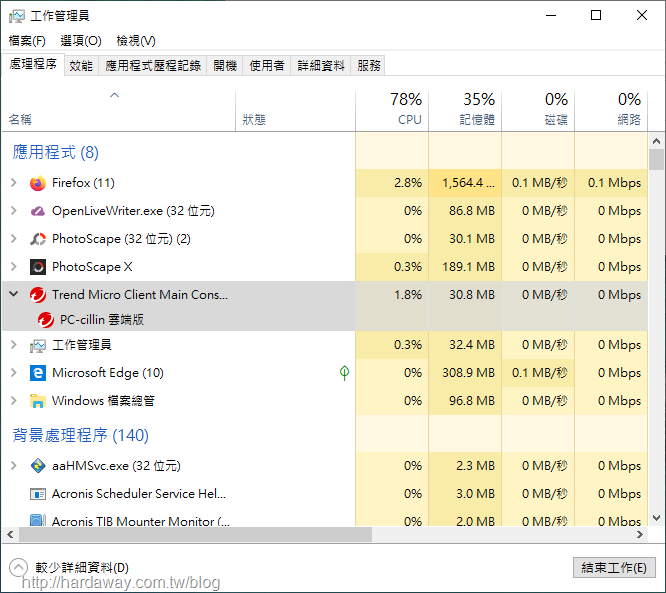Click the Trend Micro Client Main Console icon
Viewport: 666px width, 593px height.
38,295
